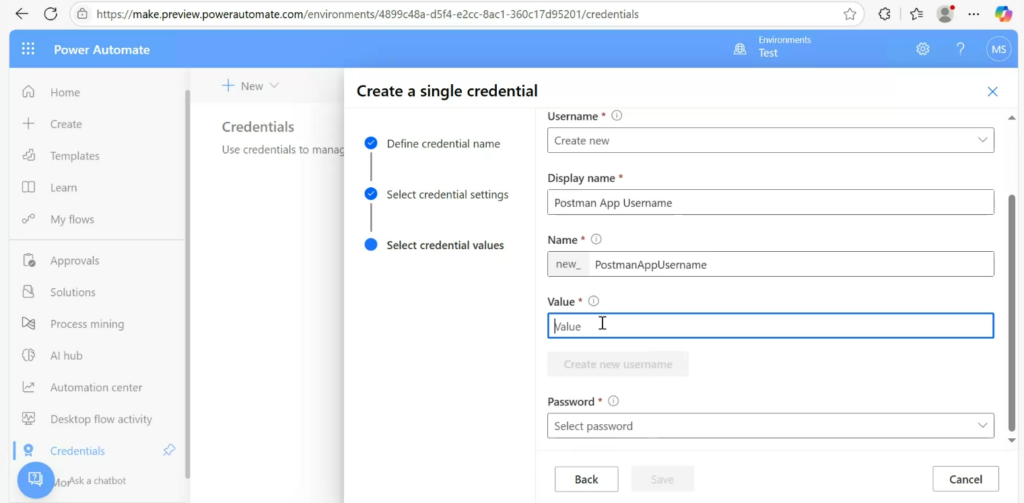Image resolution: width=1024 pixels, height=503 pixels.
Task: Click the Solutions icon
Action: click(x=28, y=292)
